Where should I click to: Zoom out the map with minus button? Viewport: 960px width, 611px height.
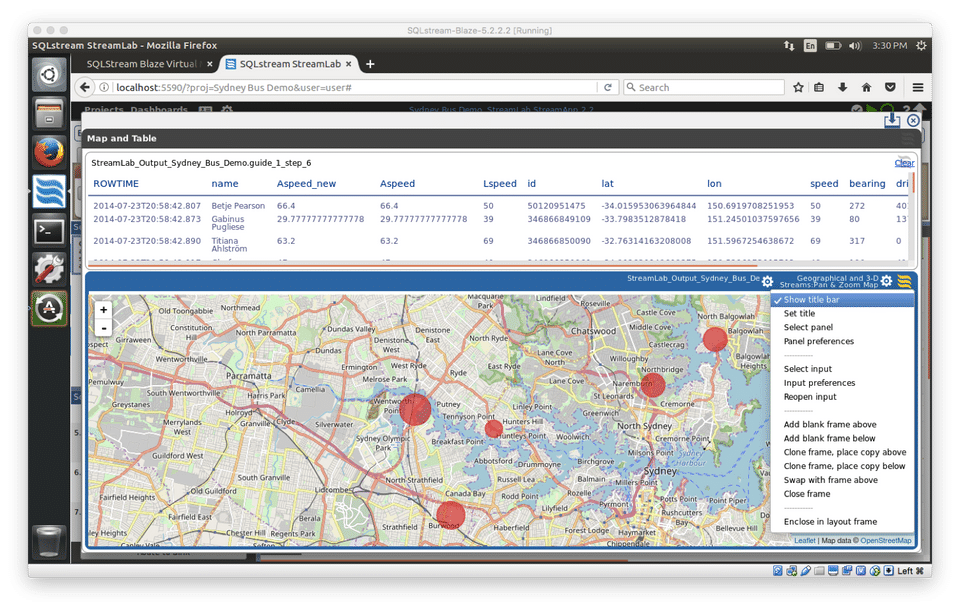coord(103,328)
